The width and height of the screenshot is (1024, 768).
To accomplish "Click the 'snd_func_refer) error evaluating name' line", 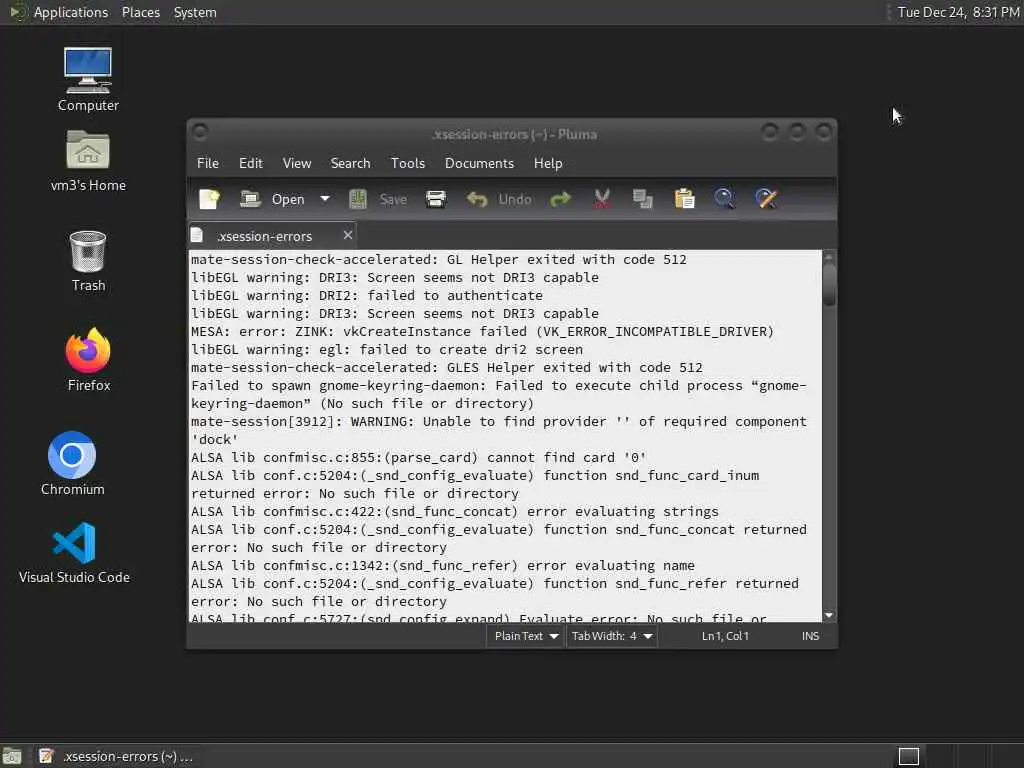I will coord(443,566).
